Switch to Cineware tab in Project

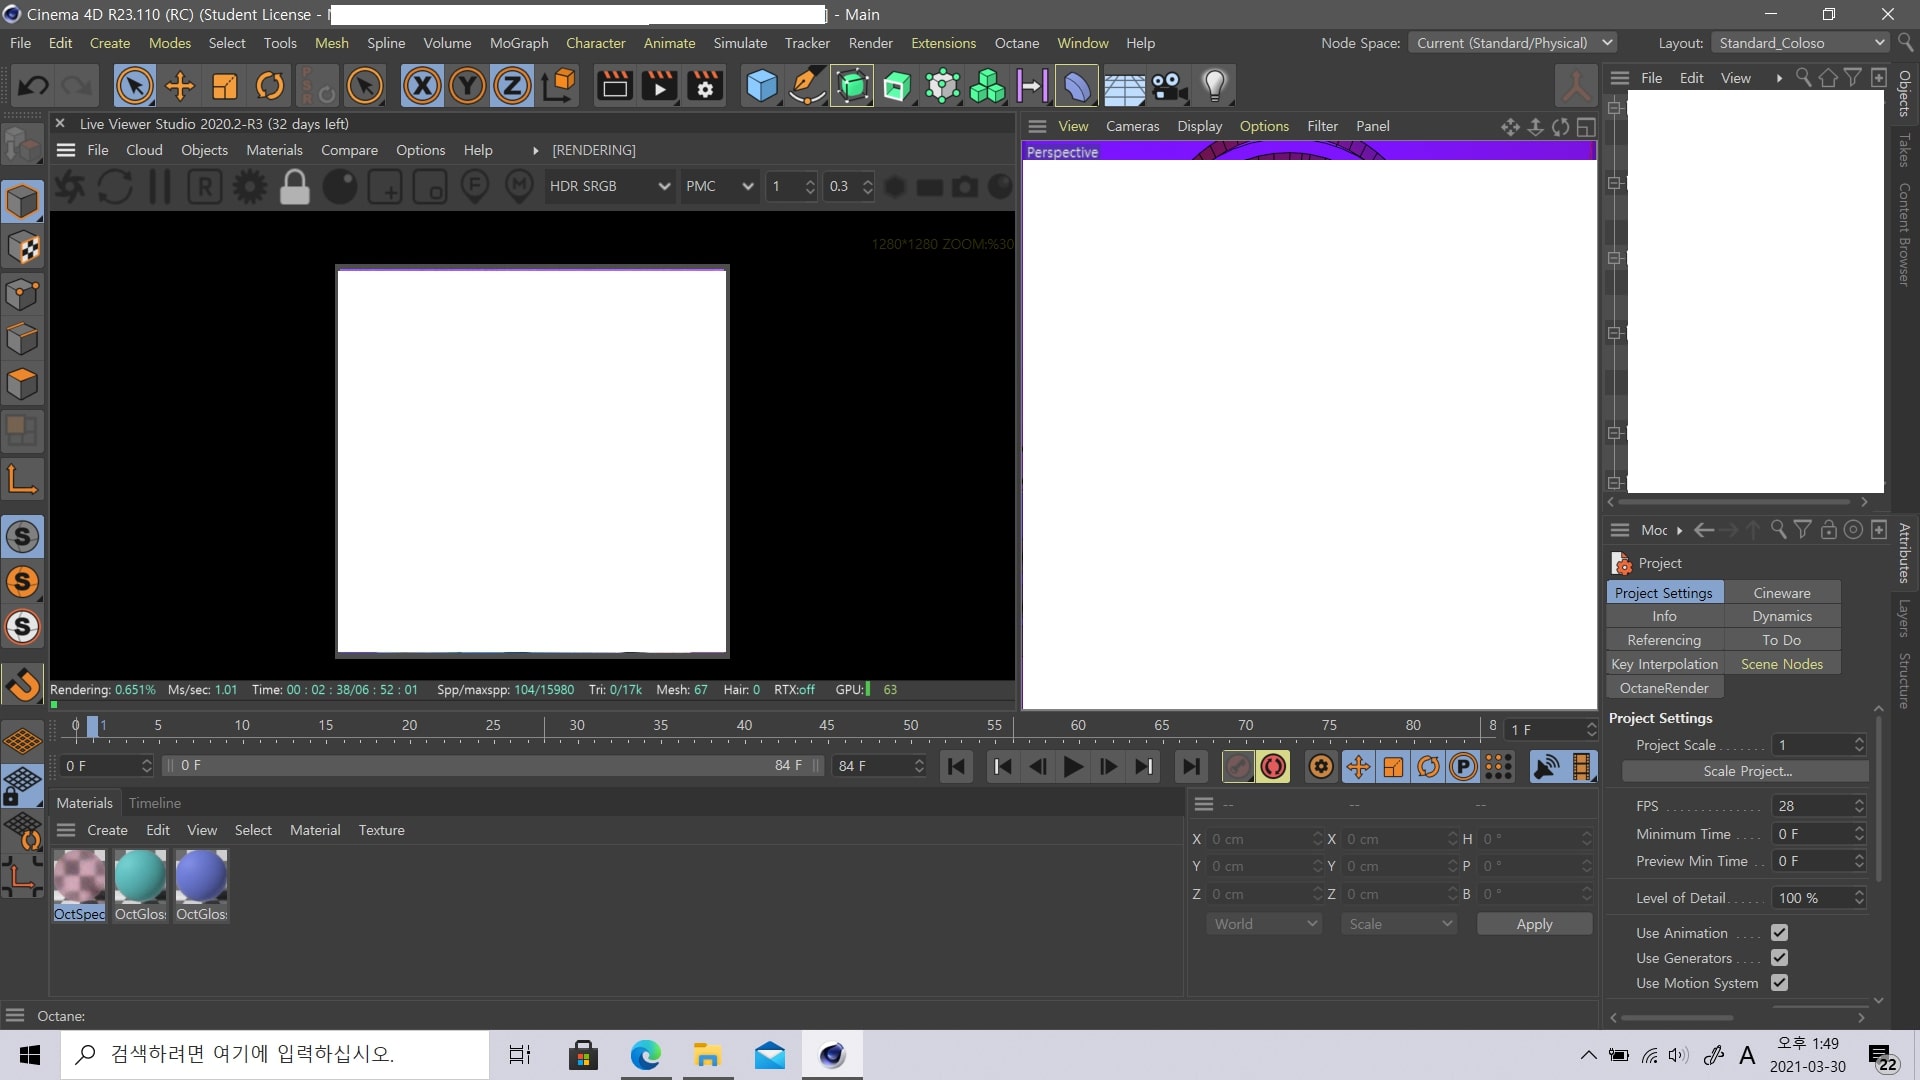[x=1782, y=592]
